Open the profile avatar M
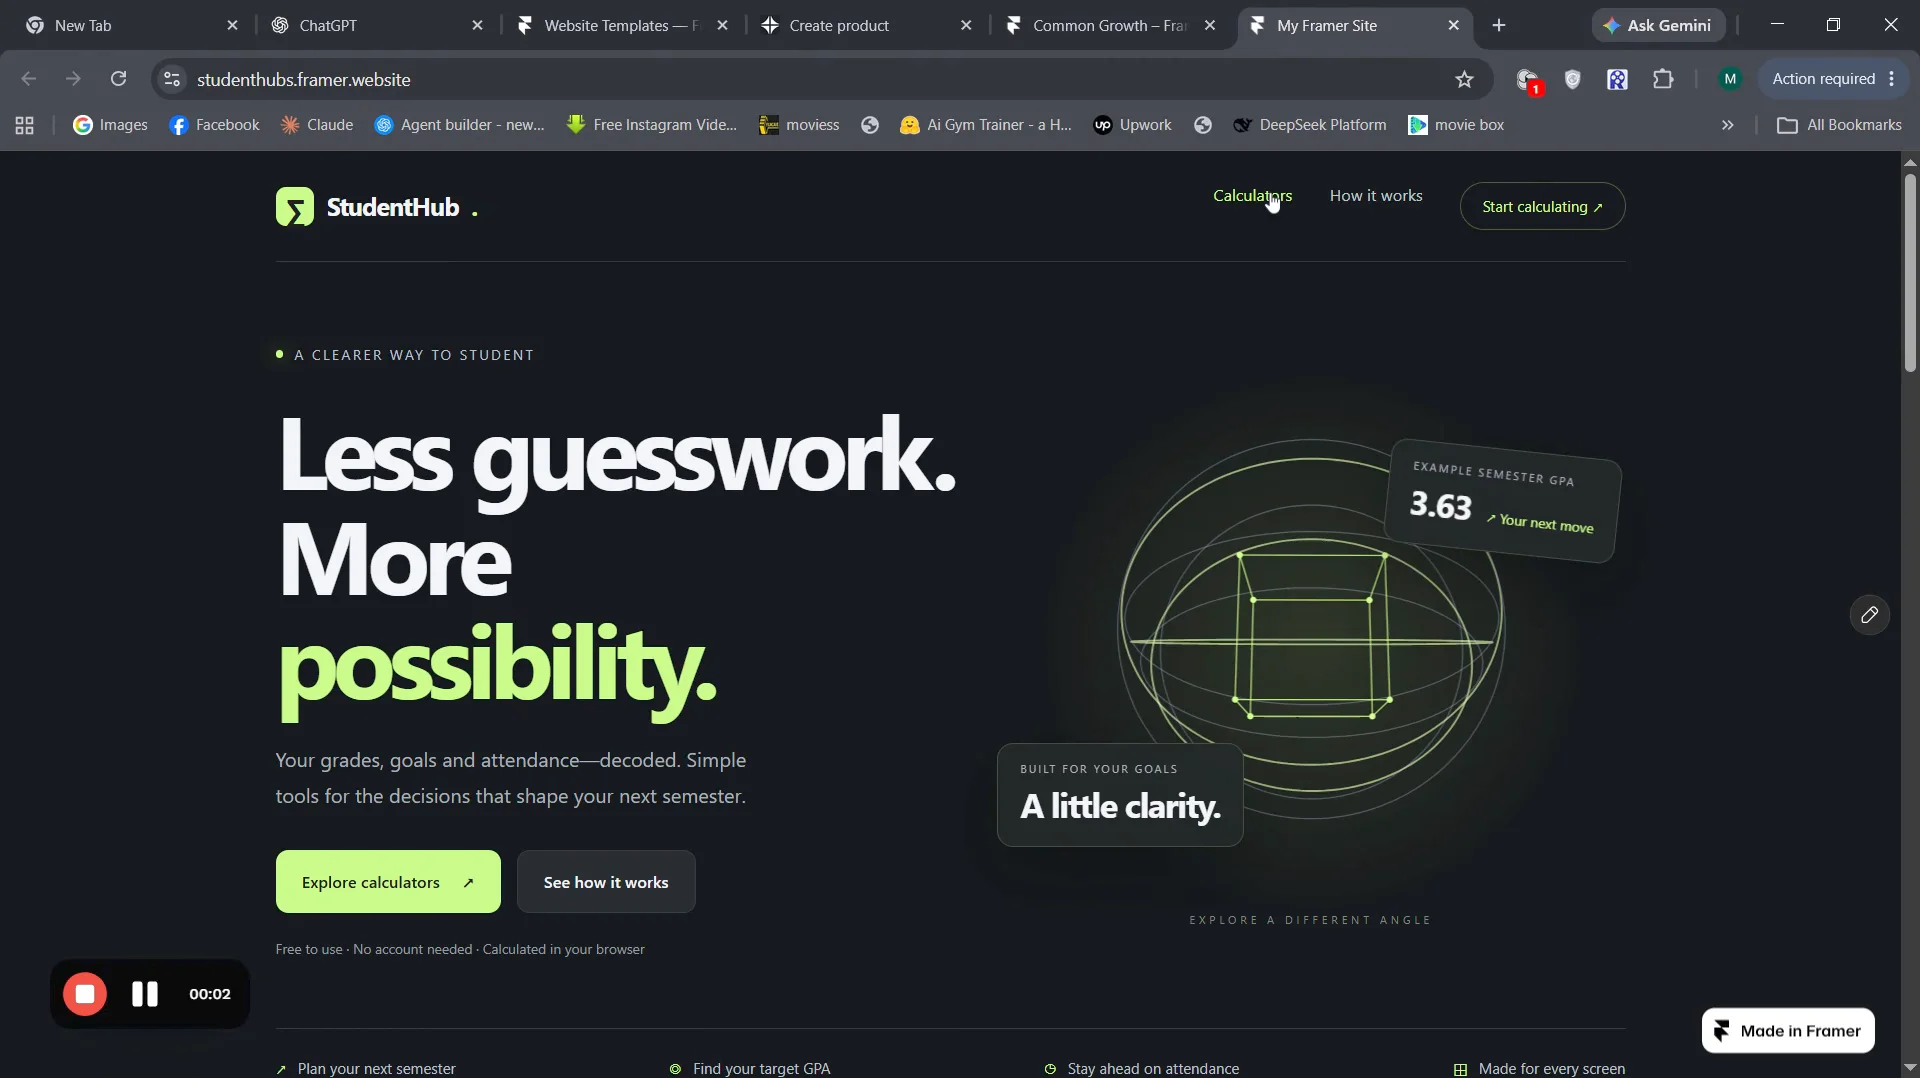This screenshot has height=1078, width=1920. [1730, 79]
